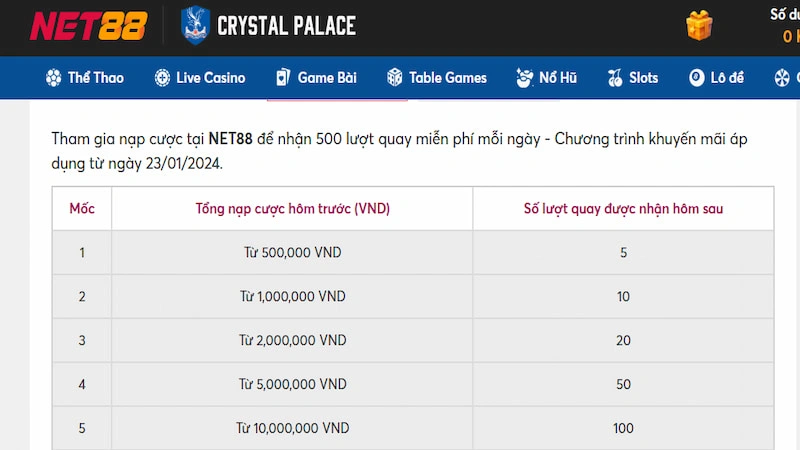
Task: Click the soccer ball Thể Thao icon
Action: click(x=54, y=78)
